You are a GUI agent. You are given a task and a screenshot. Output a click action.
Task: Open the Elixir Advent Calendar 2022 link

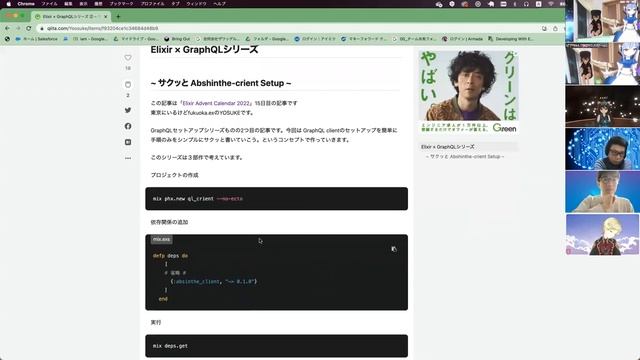click(x=216, y=103)
